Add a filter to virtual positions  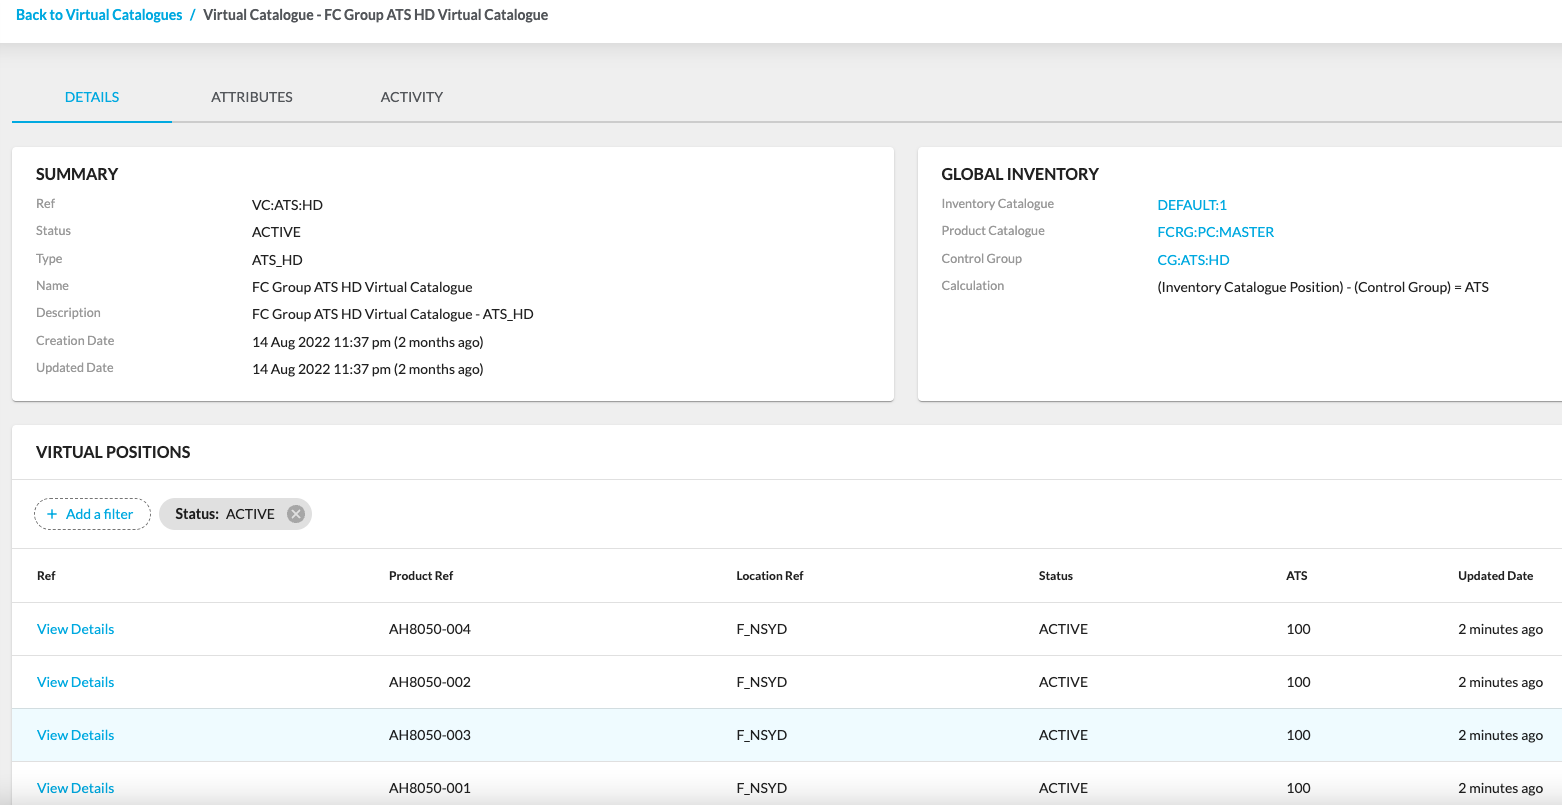[x=92, y=514]
